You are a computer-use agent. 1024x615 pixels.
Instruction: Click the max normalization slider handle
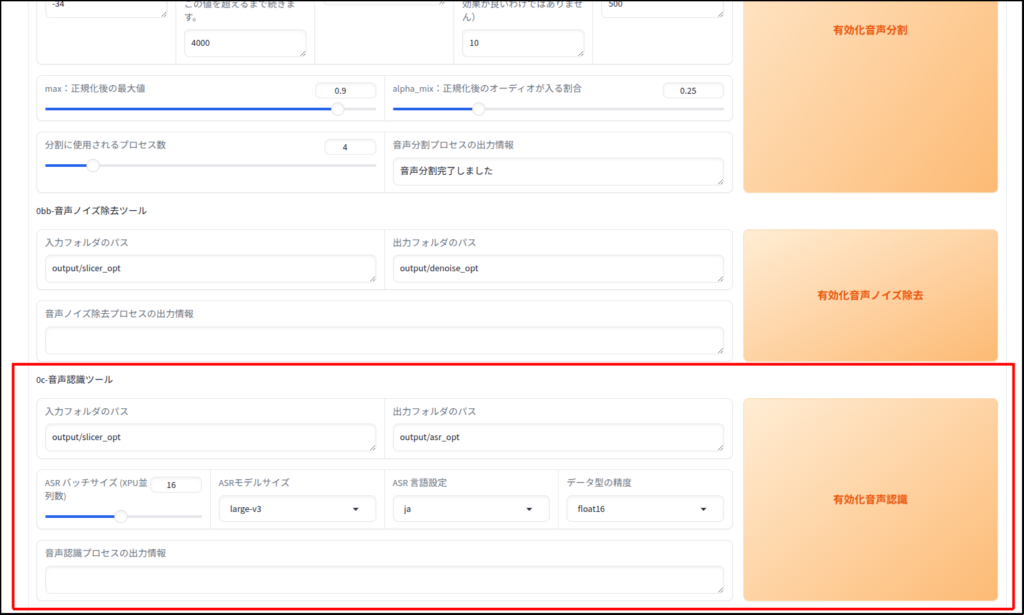coord(338,109)
